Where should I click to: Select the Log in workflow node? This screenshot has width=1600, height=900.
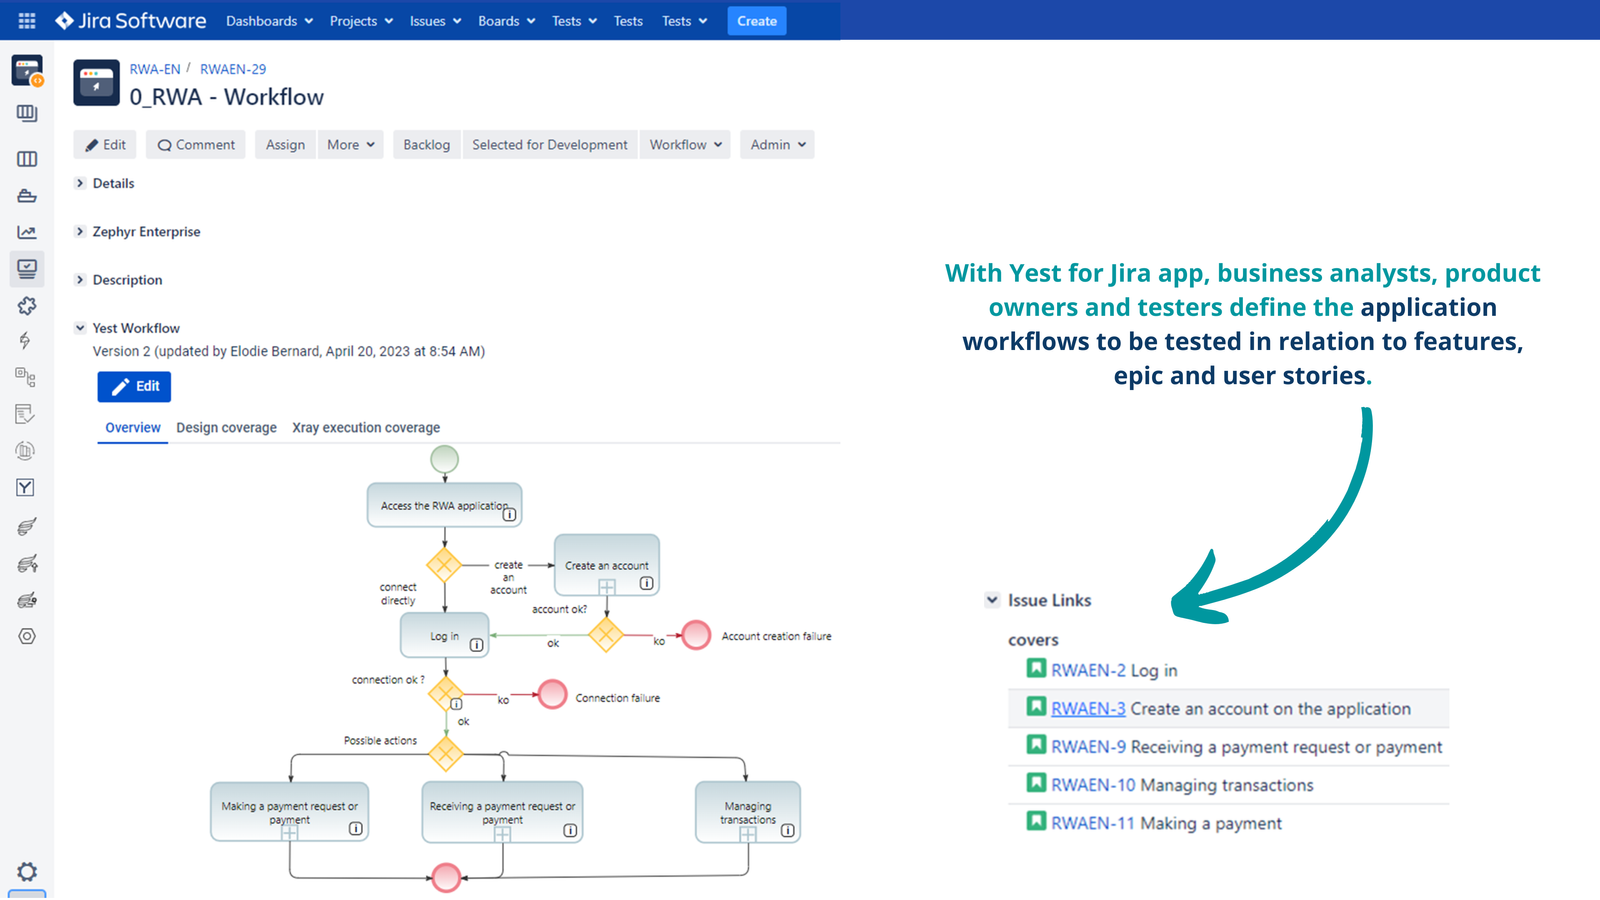pos(445,636)
